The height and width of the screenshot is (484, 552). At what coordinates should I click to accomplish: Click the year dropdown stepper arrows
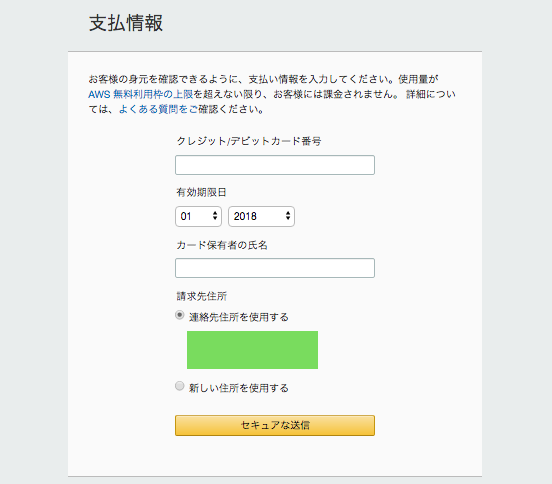288,216
